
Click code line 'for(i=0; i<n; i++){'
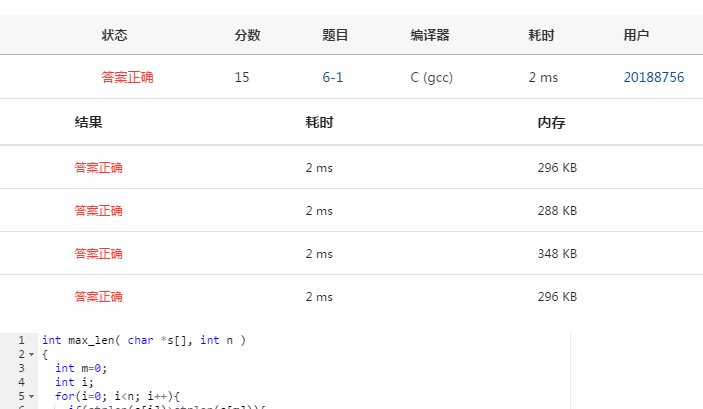click(117, 396)
